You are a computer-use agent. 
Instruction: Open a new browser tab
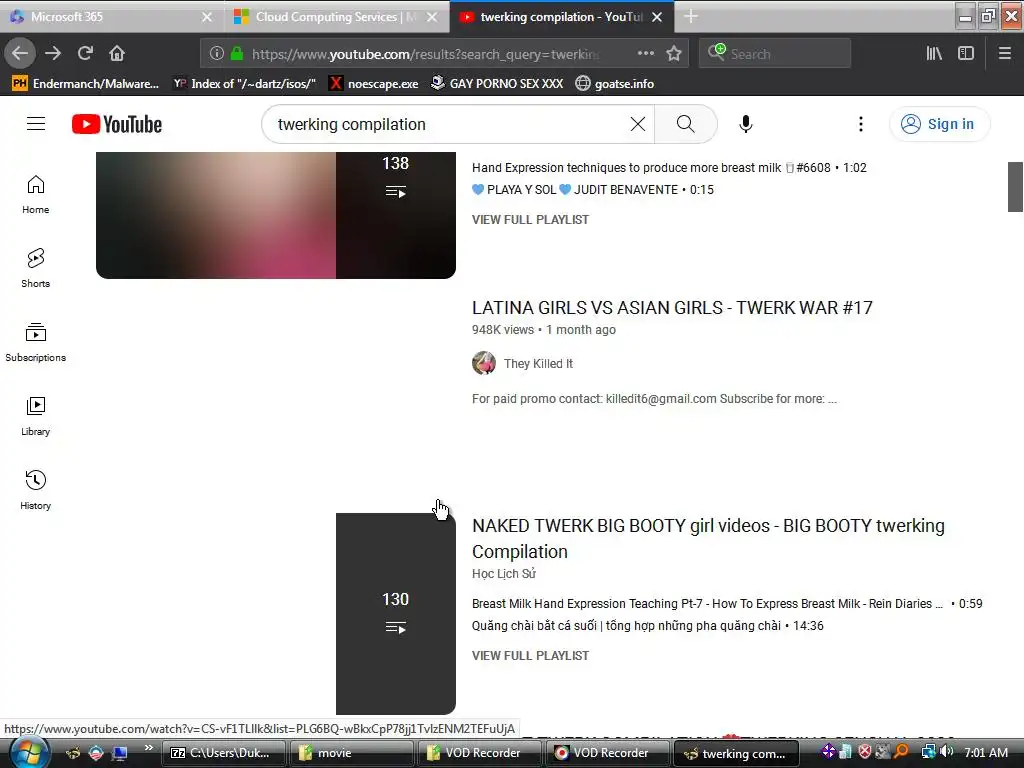tap(691, 17)
